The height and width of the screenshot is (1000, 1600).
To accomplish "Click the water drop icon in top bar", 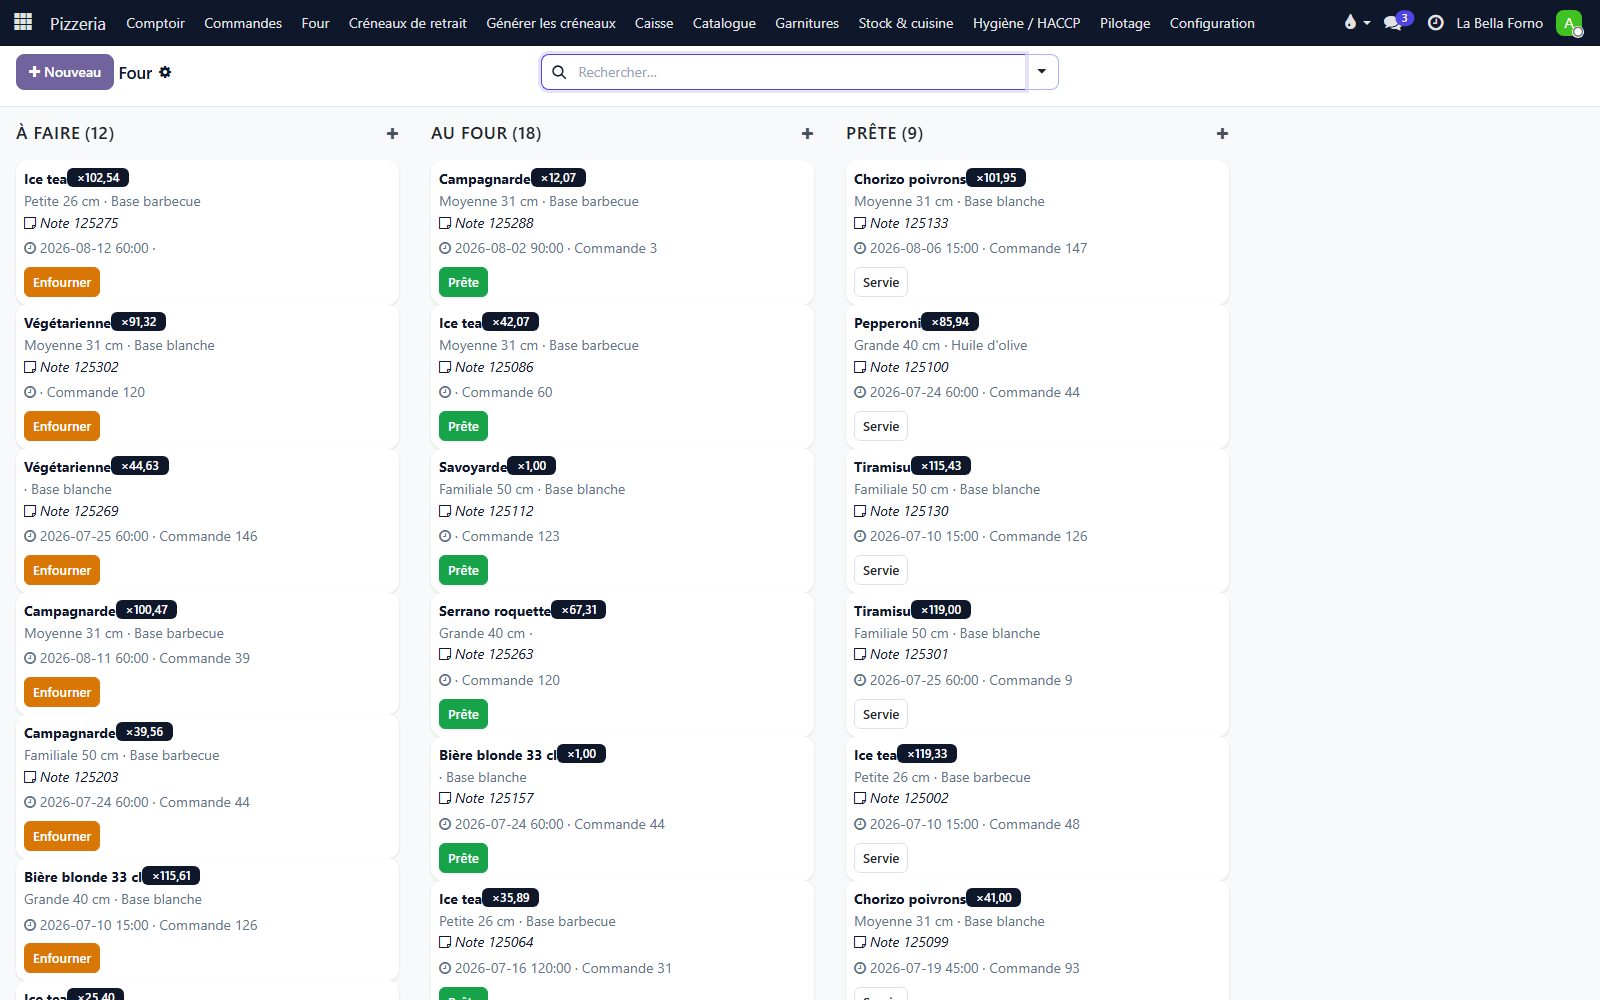I will tap(1350, 22).
